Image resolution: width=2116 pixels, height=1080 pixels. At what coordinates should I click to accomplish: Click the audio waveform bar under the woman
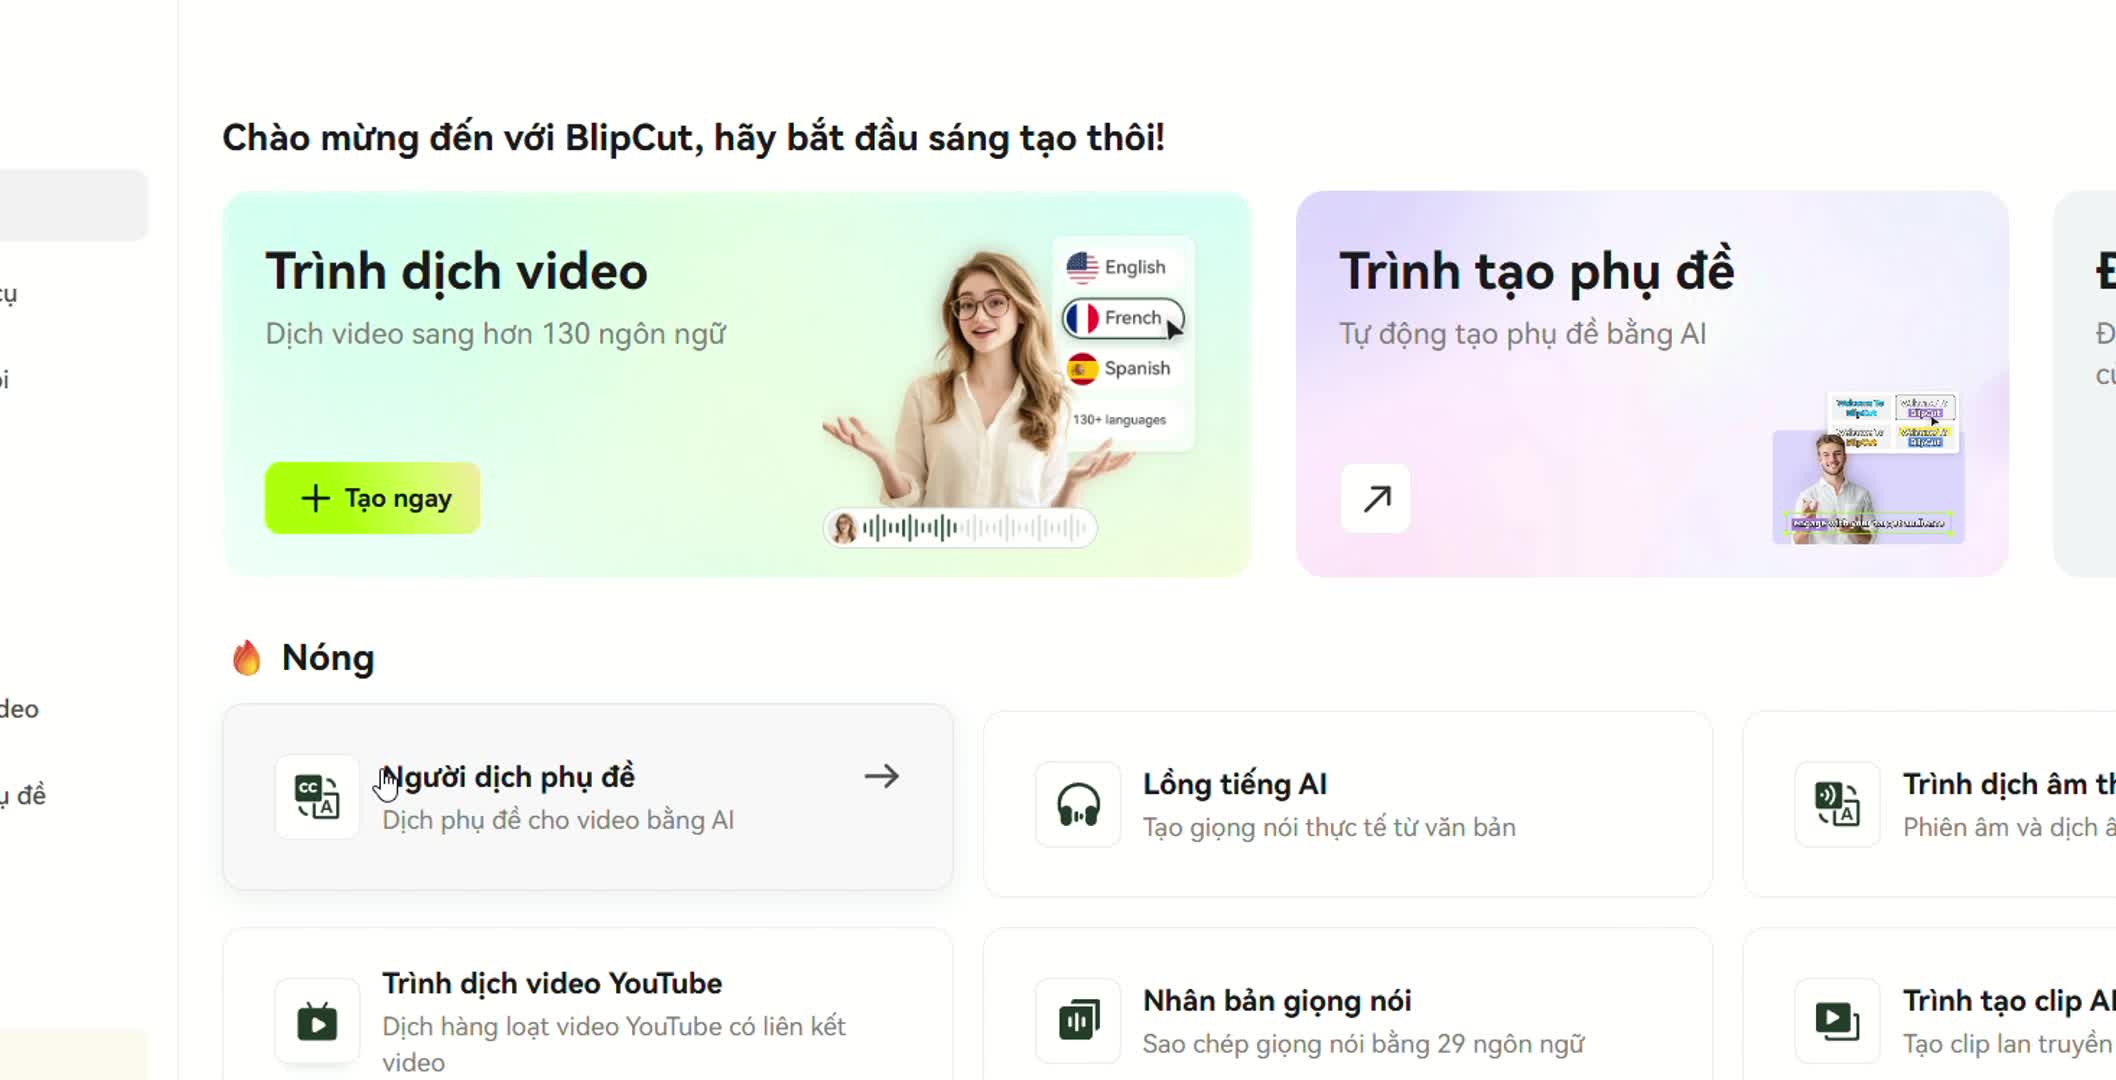pyautogui.click(x=960, y=527)
